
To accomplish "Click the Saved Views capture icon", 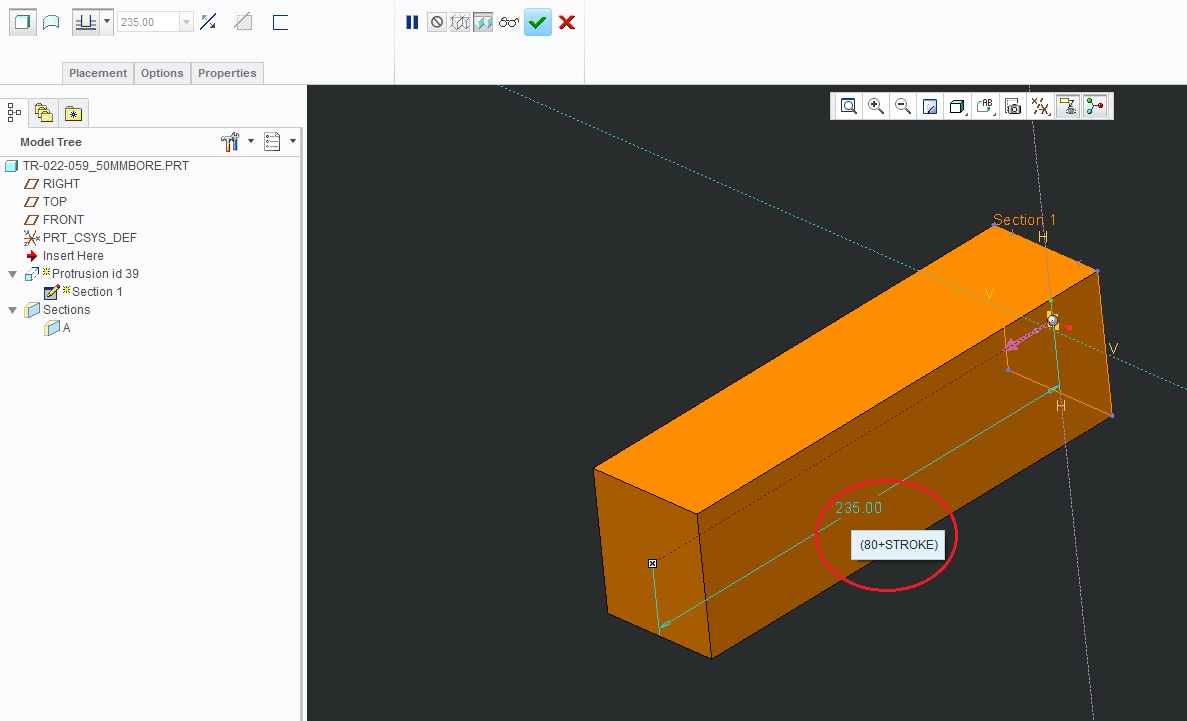I will 1011,106.
